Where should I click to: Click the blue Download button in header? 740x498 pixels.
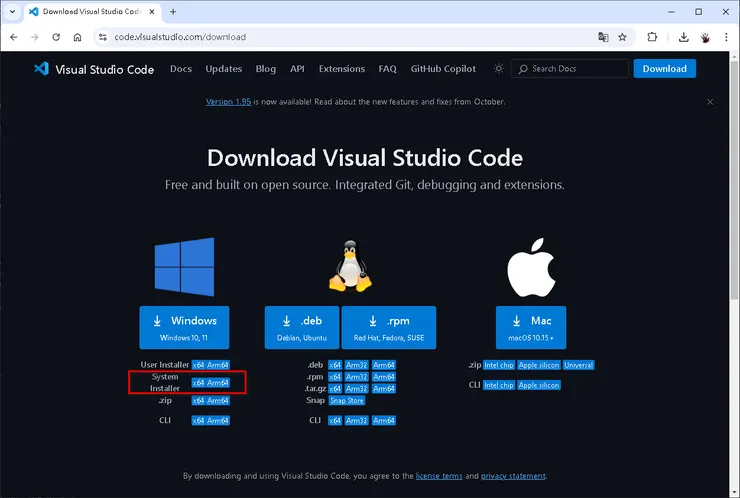click(664, 69)
